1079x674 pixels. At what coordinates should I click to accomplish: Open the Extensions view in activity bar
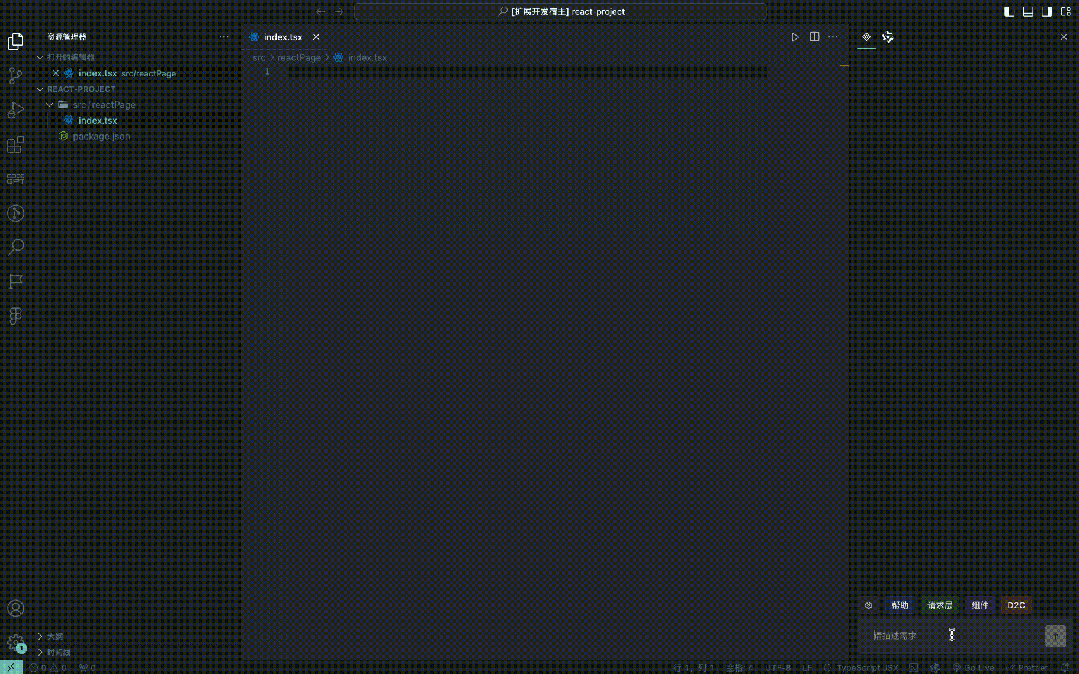coord(16,145)
